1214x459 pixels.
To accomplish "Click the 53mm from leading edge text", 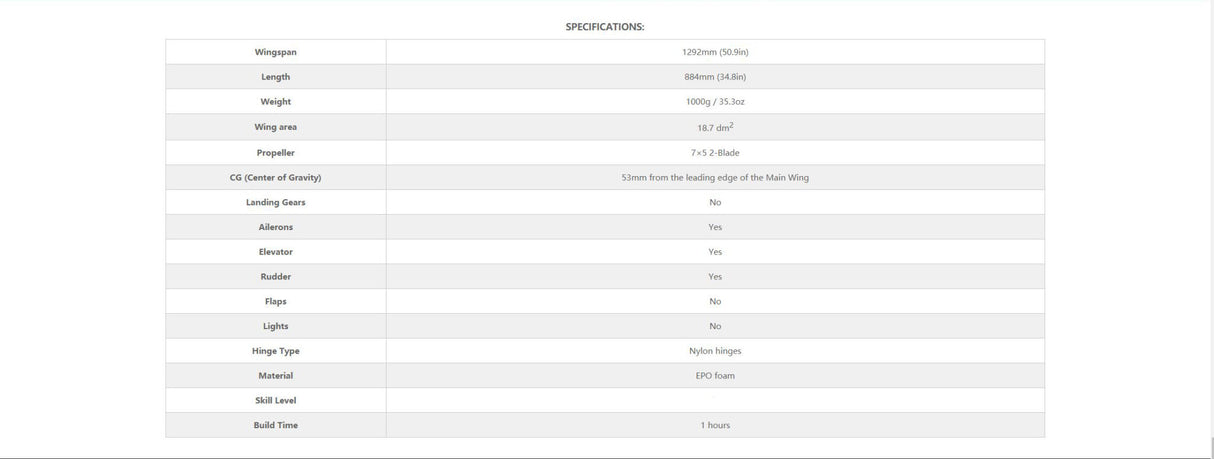I will pos(715,177).
